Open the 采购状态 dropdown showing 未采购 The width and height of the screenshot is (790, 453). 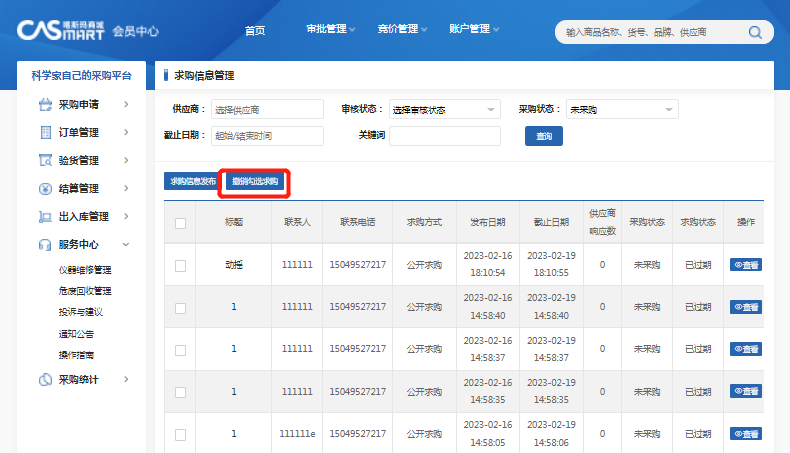[622, 109]
